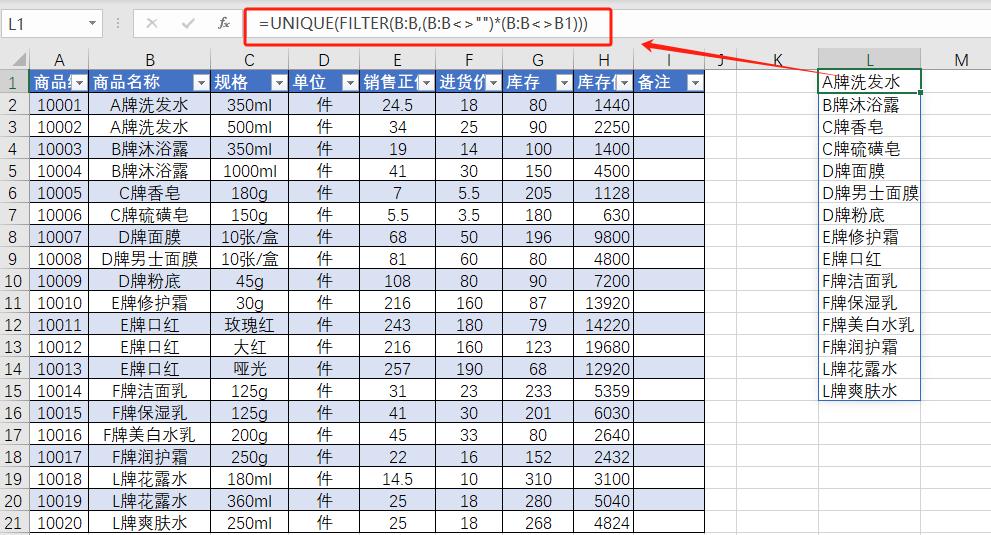Image resolution: width=991 pixels, height=535 pixels.
Task: Click spilled result L牌花露水 in column L
Action: pyautogui.click(x=869, y=369)
